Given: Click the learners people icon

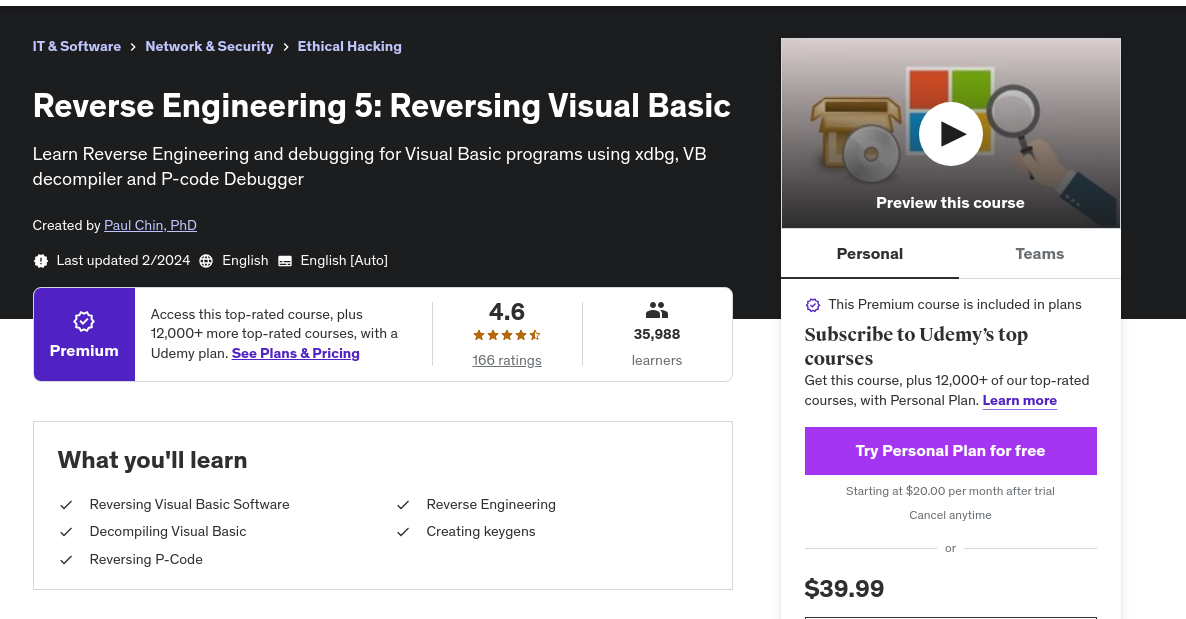Looking at the screenshot, I should 657,310.
